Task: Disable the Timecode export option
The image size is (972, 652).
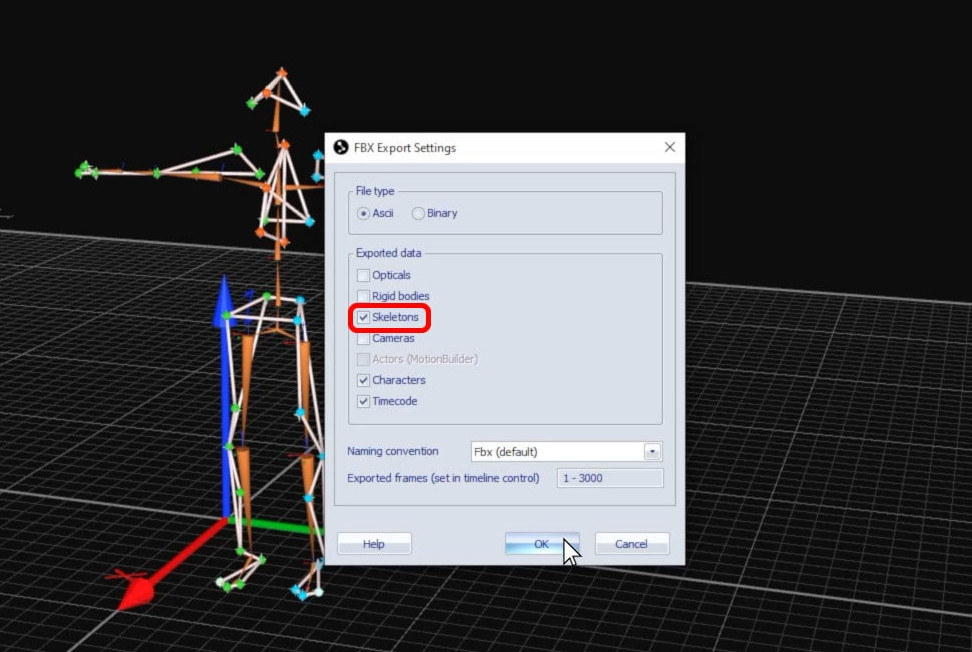Action: pos(363,401)
